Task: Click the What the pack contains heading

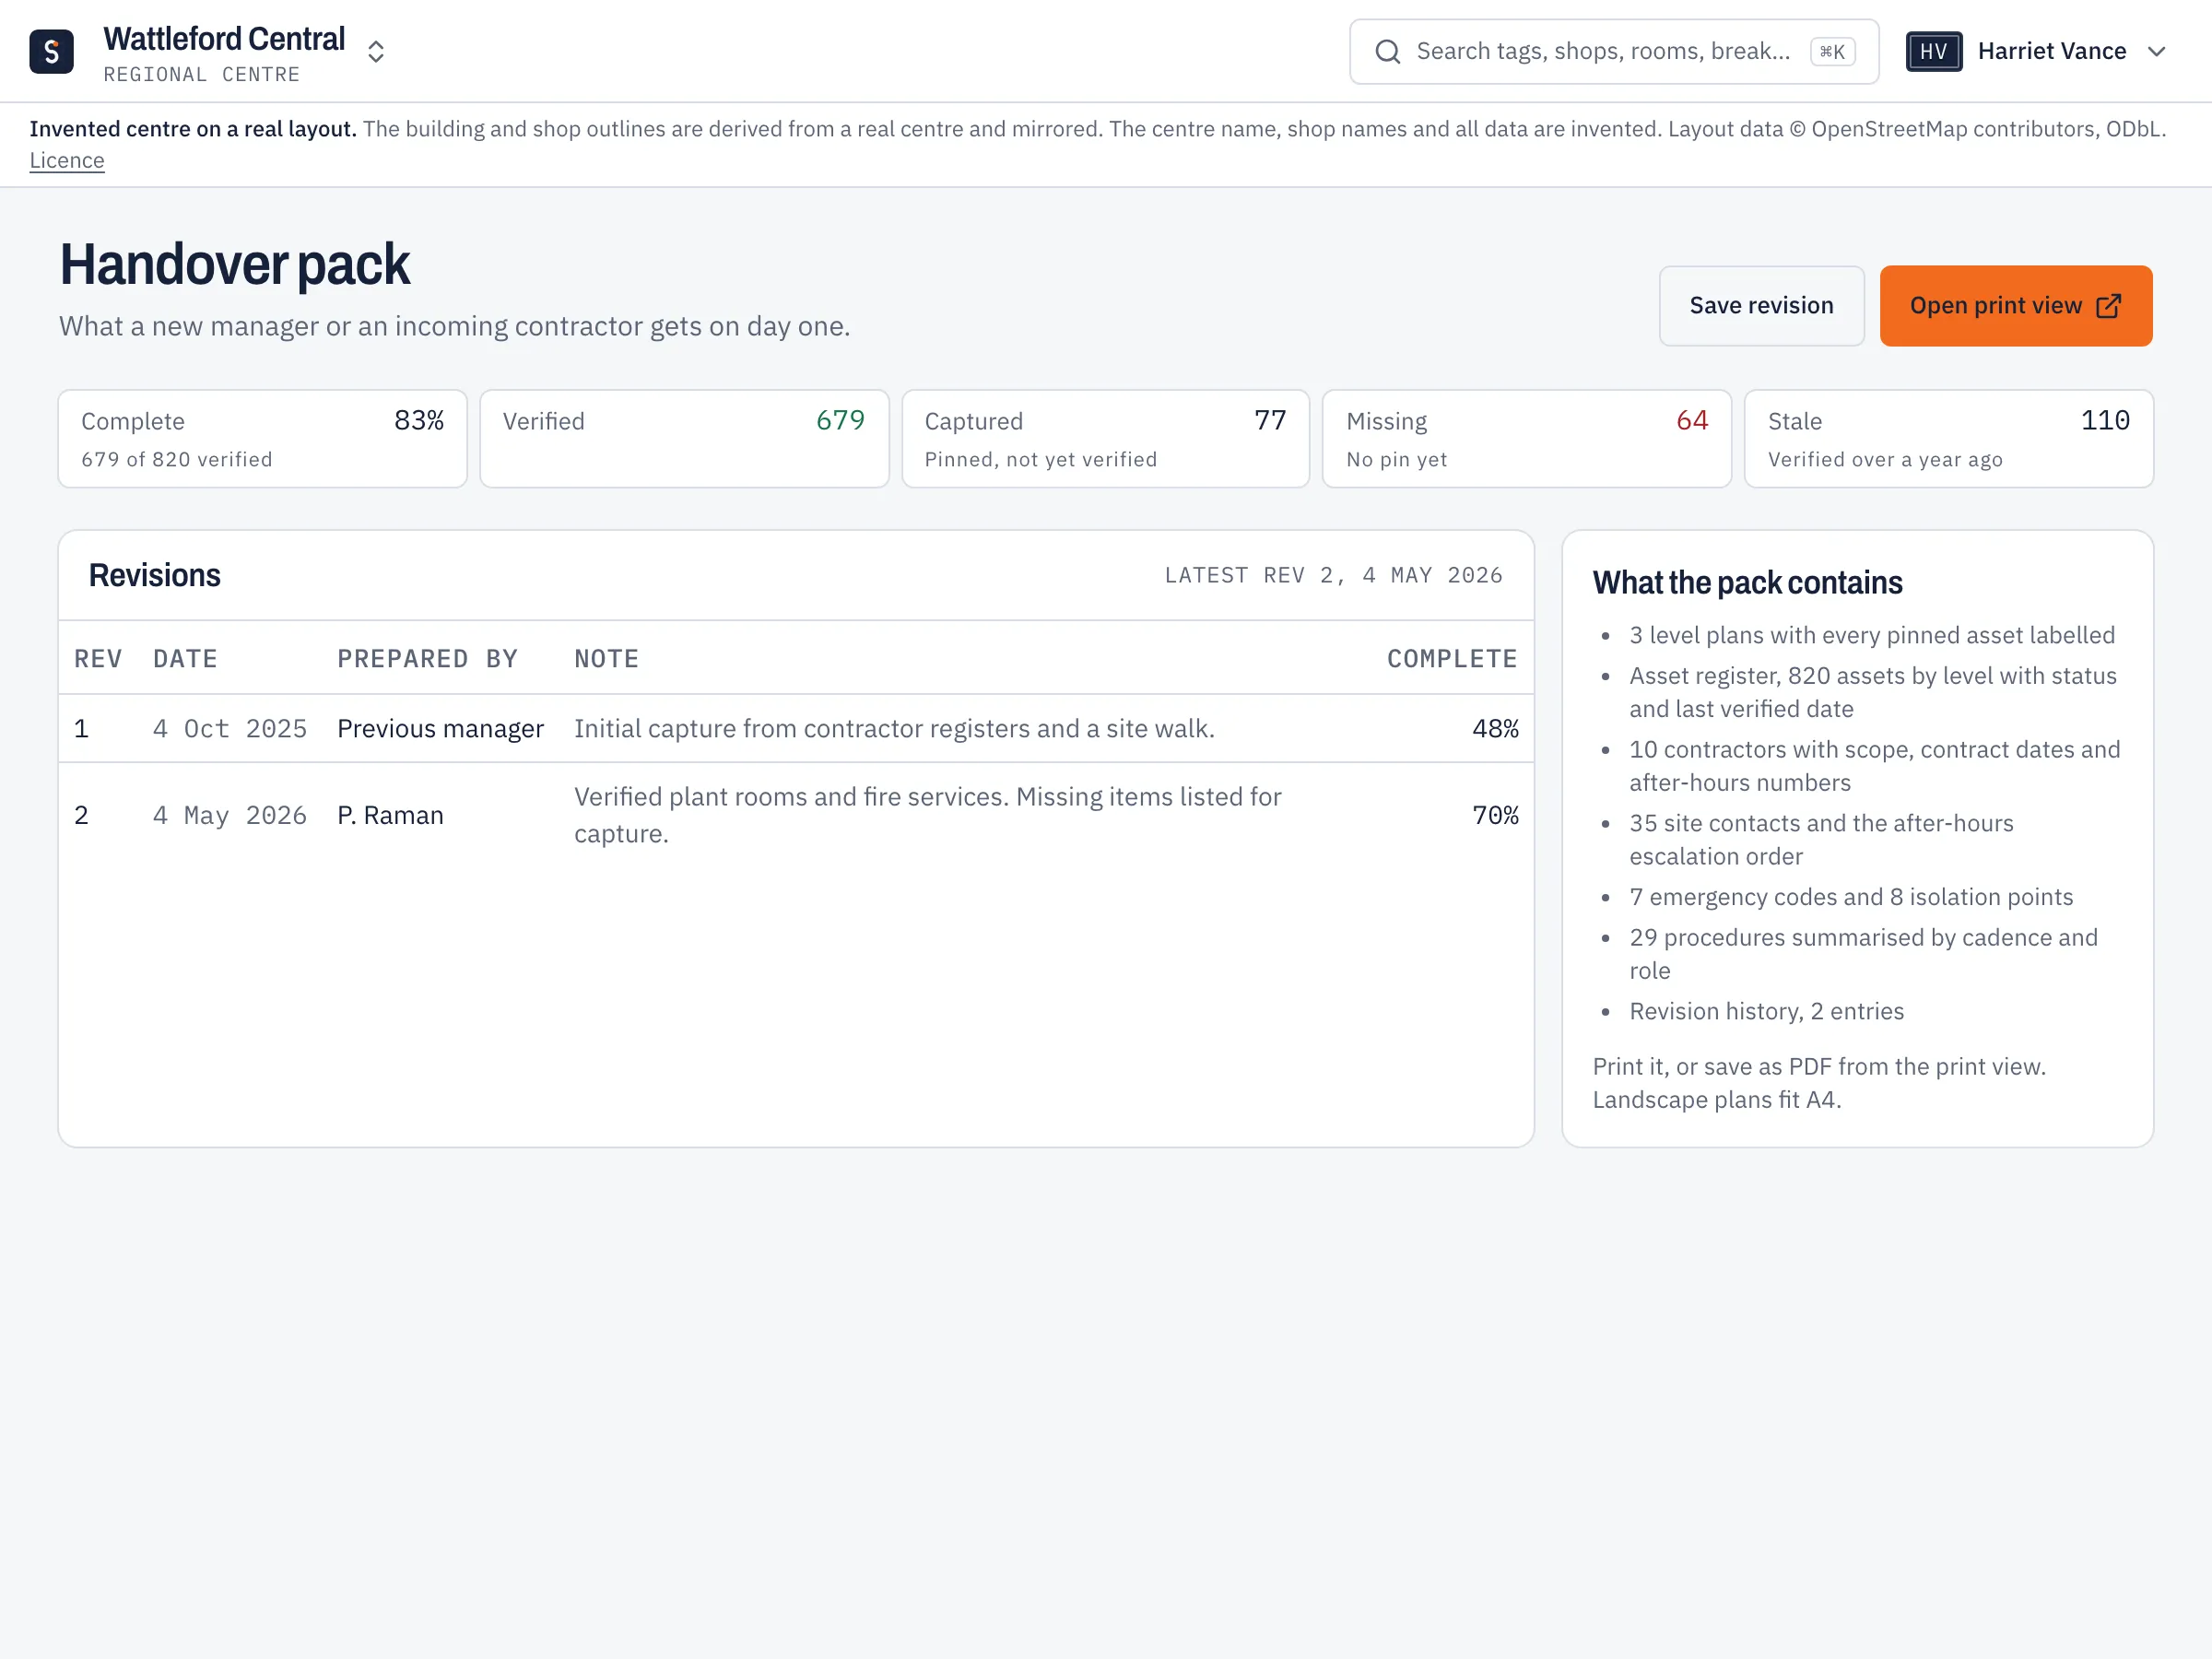Action: click(1747, 583)
